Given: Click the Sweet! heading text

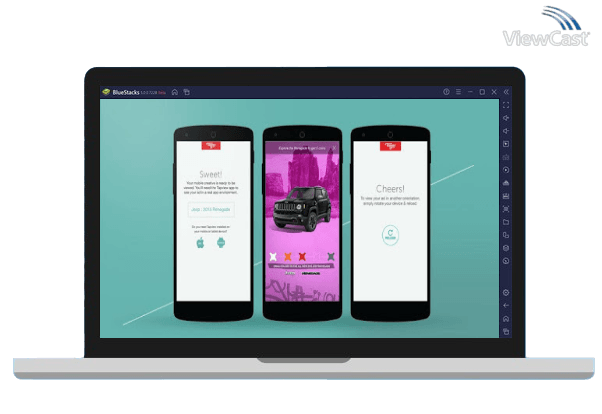Looking at the screenshot, I should [x=210, y=174].
